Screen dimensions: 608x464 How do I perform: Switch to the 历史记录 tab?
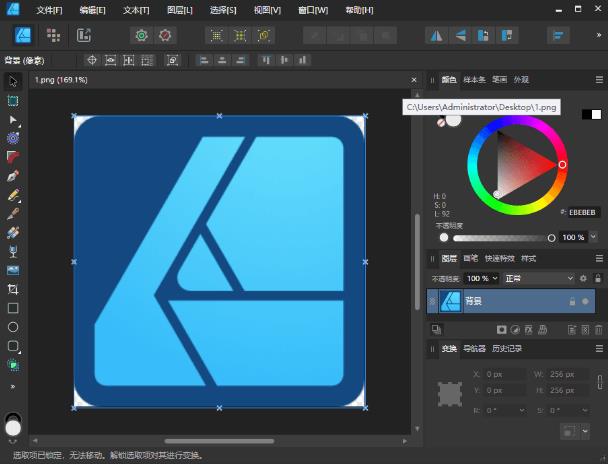pyautogui.click(x=507, y=348)
